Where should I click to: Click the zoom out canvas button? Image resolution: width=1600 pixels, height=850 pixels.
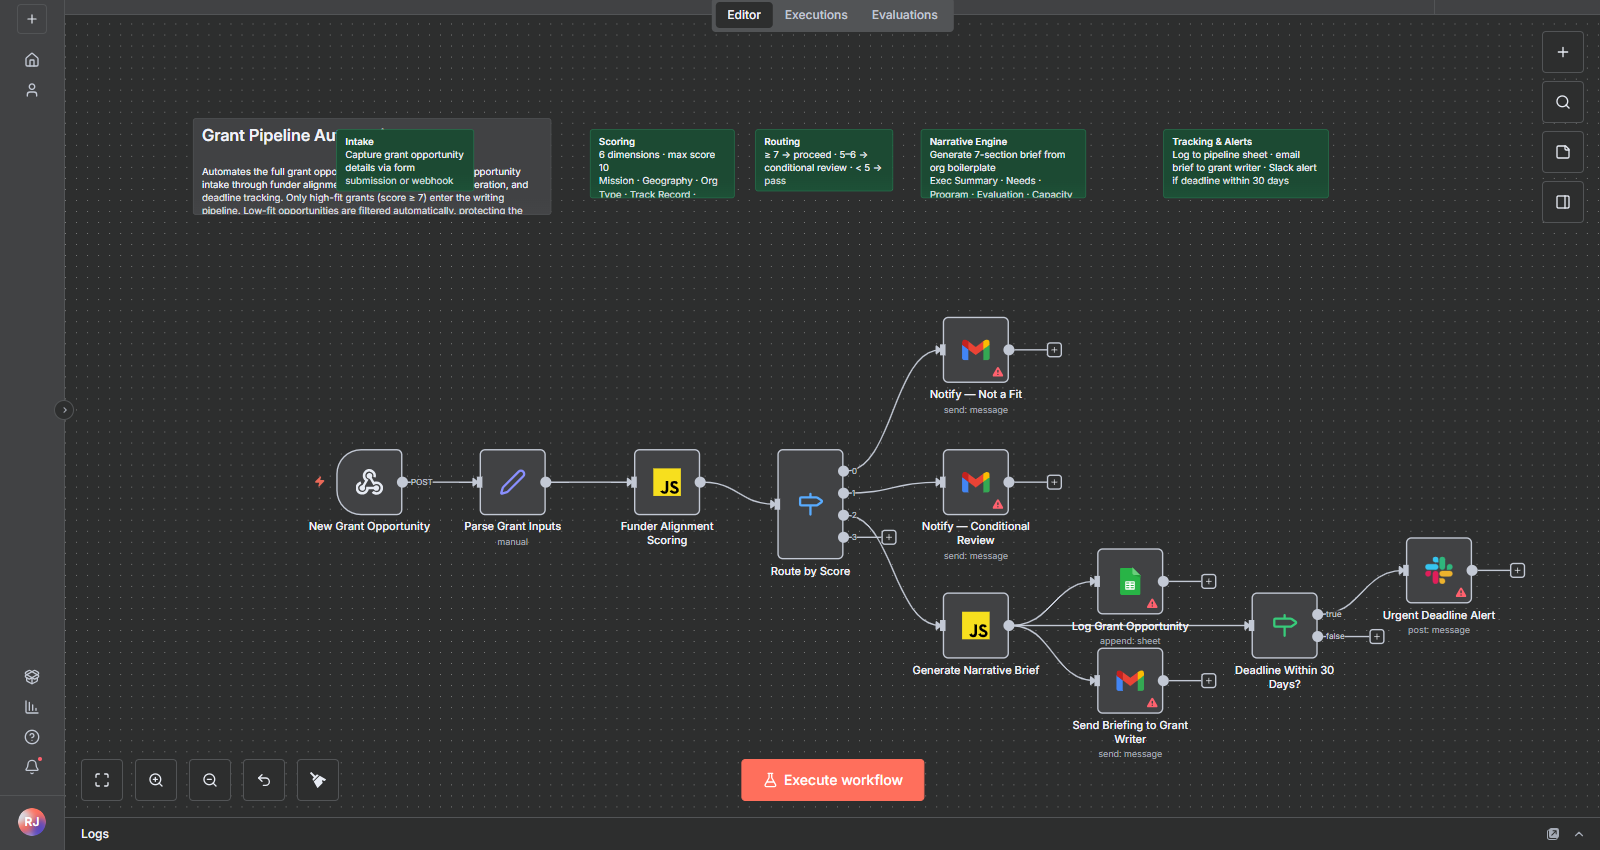210,780
